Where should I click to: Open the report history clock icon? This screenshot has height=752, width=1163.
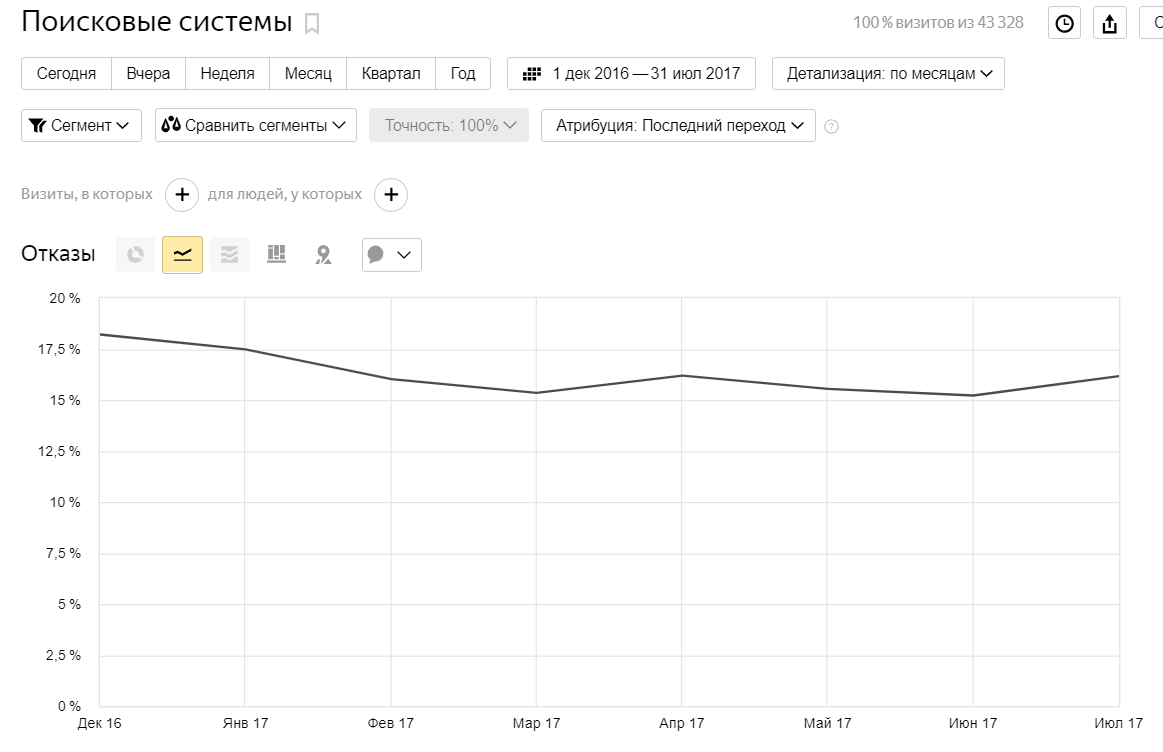point(1064,24)
